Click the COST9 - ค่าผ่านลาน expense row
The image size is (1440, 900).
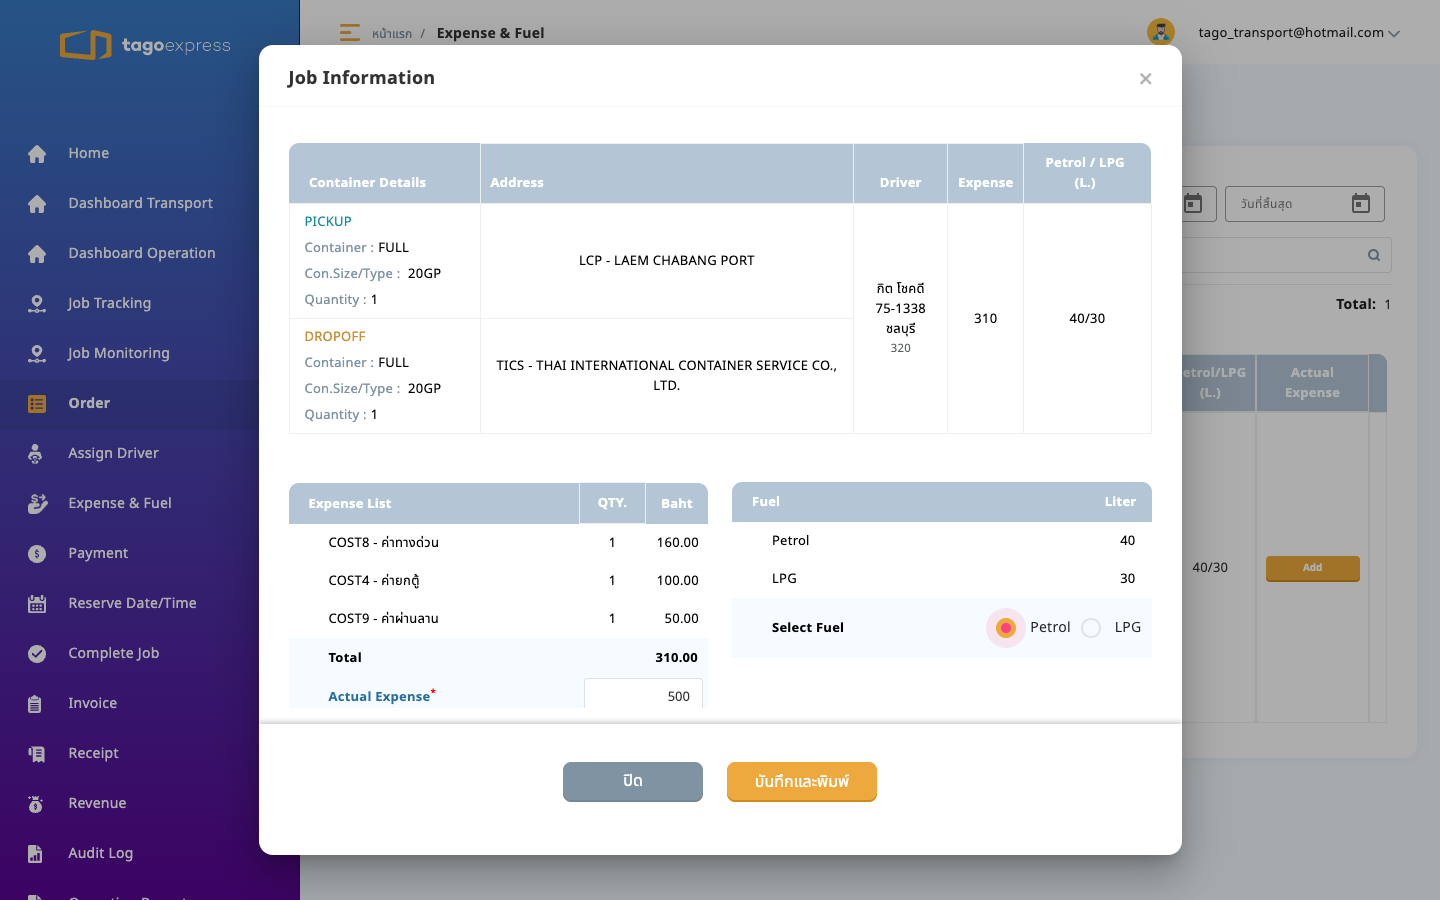click(498, 618)
